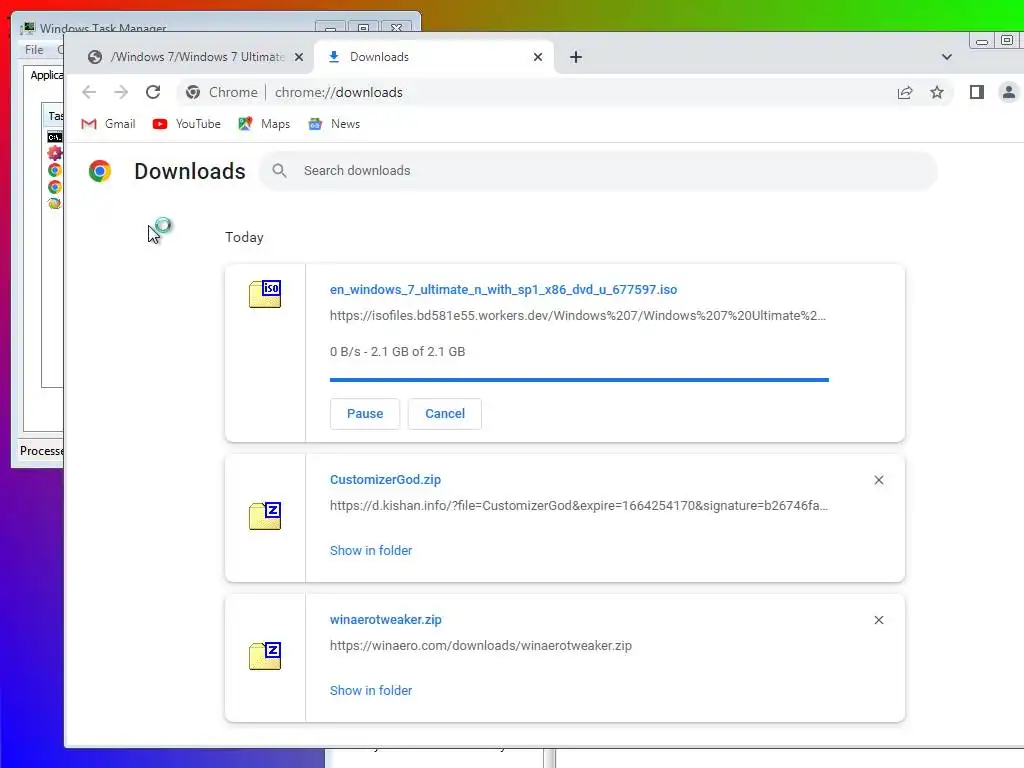Go back using Chrome's back arrow

tap(89, 92)
